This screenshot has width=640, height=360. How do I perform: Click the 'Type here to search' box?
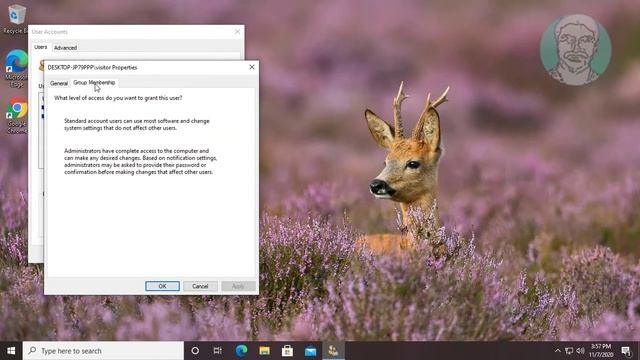(x=103, y=351)
